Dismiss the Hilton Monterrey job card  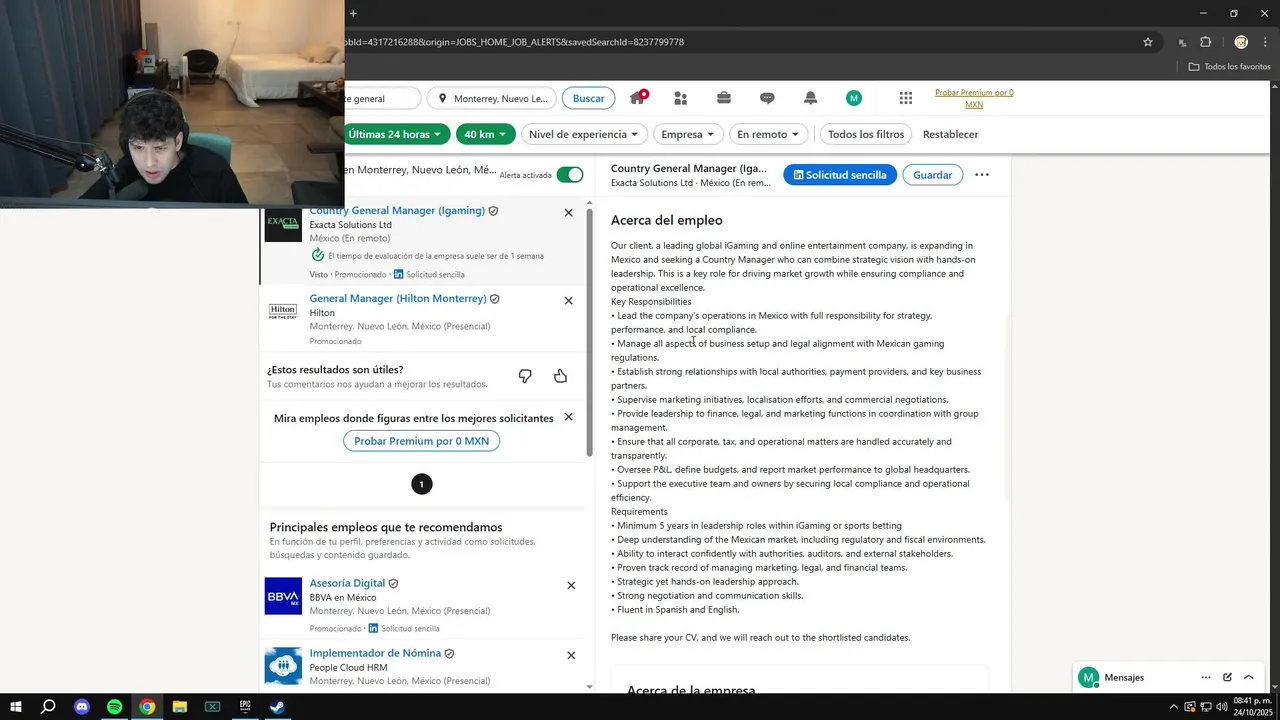pyautogui.click(x=569, y=301)
